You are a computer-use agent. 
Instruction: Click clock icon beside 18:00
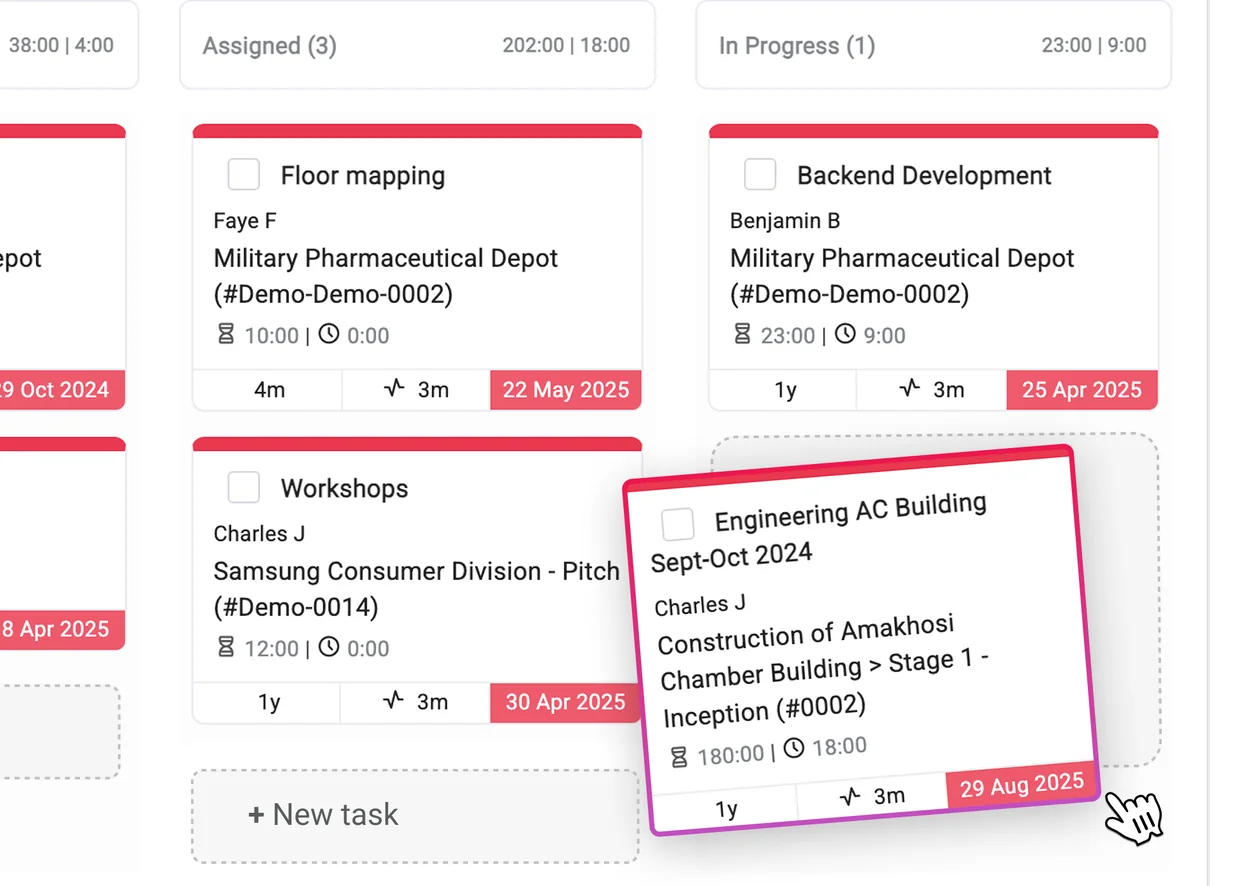794,748
